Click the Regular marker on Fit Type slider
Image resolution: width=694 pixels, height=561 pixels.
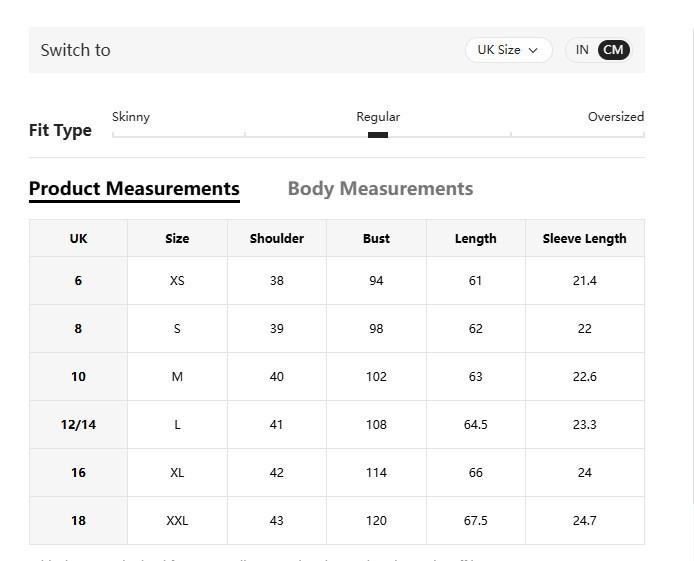[x=378, y=134]
